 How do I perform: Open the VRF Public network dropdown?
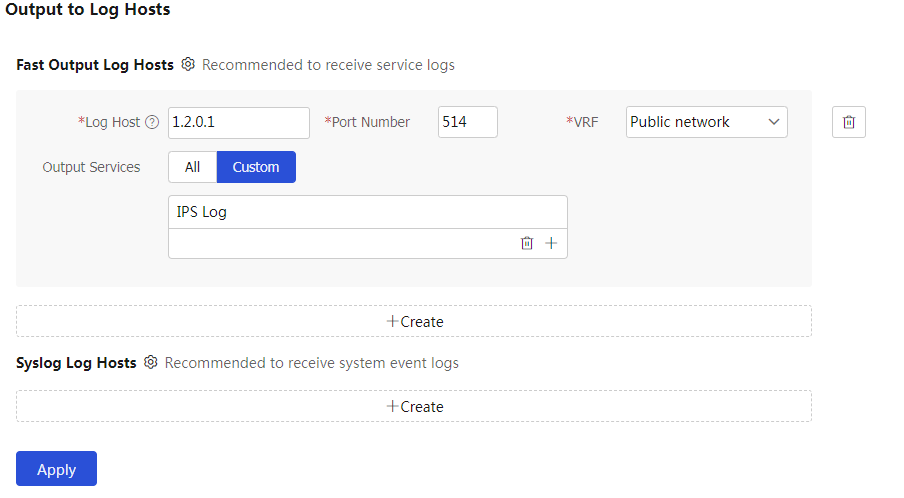[706, 122]
